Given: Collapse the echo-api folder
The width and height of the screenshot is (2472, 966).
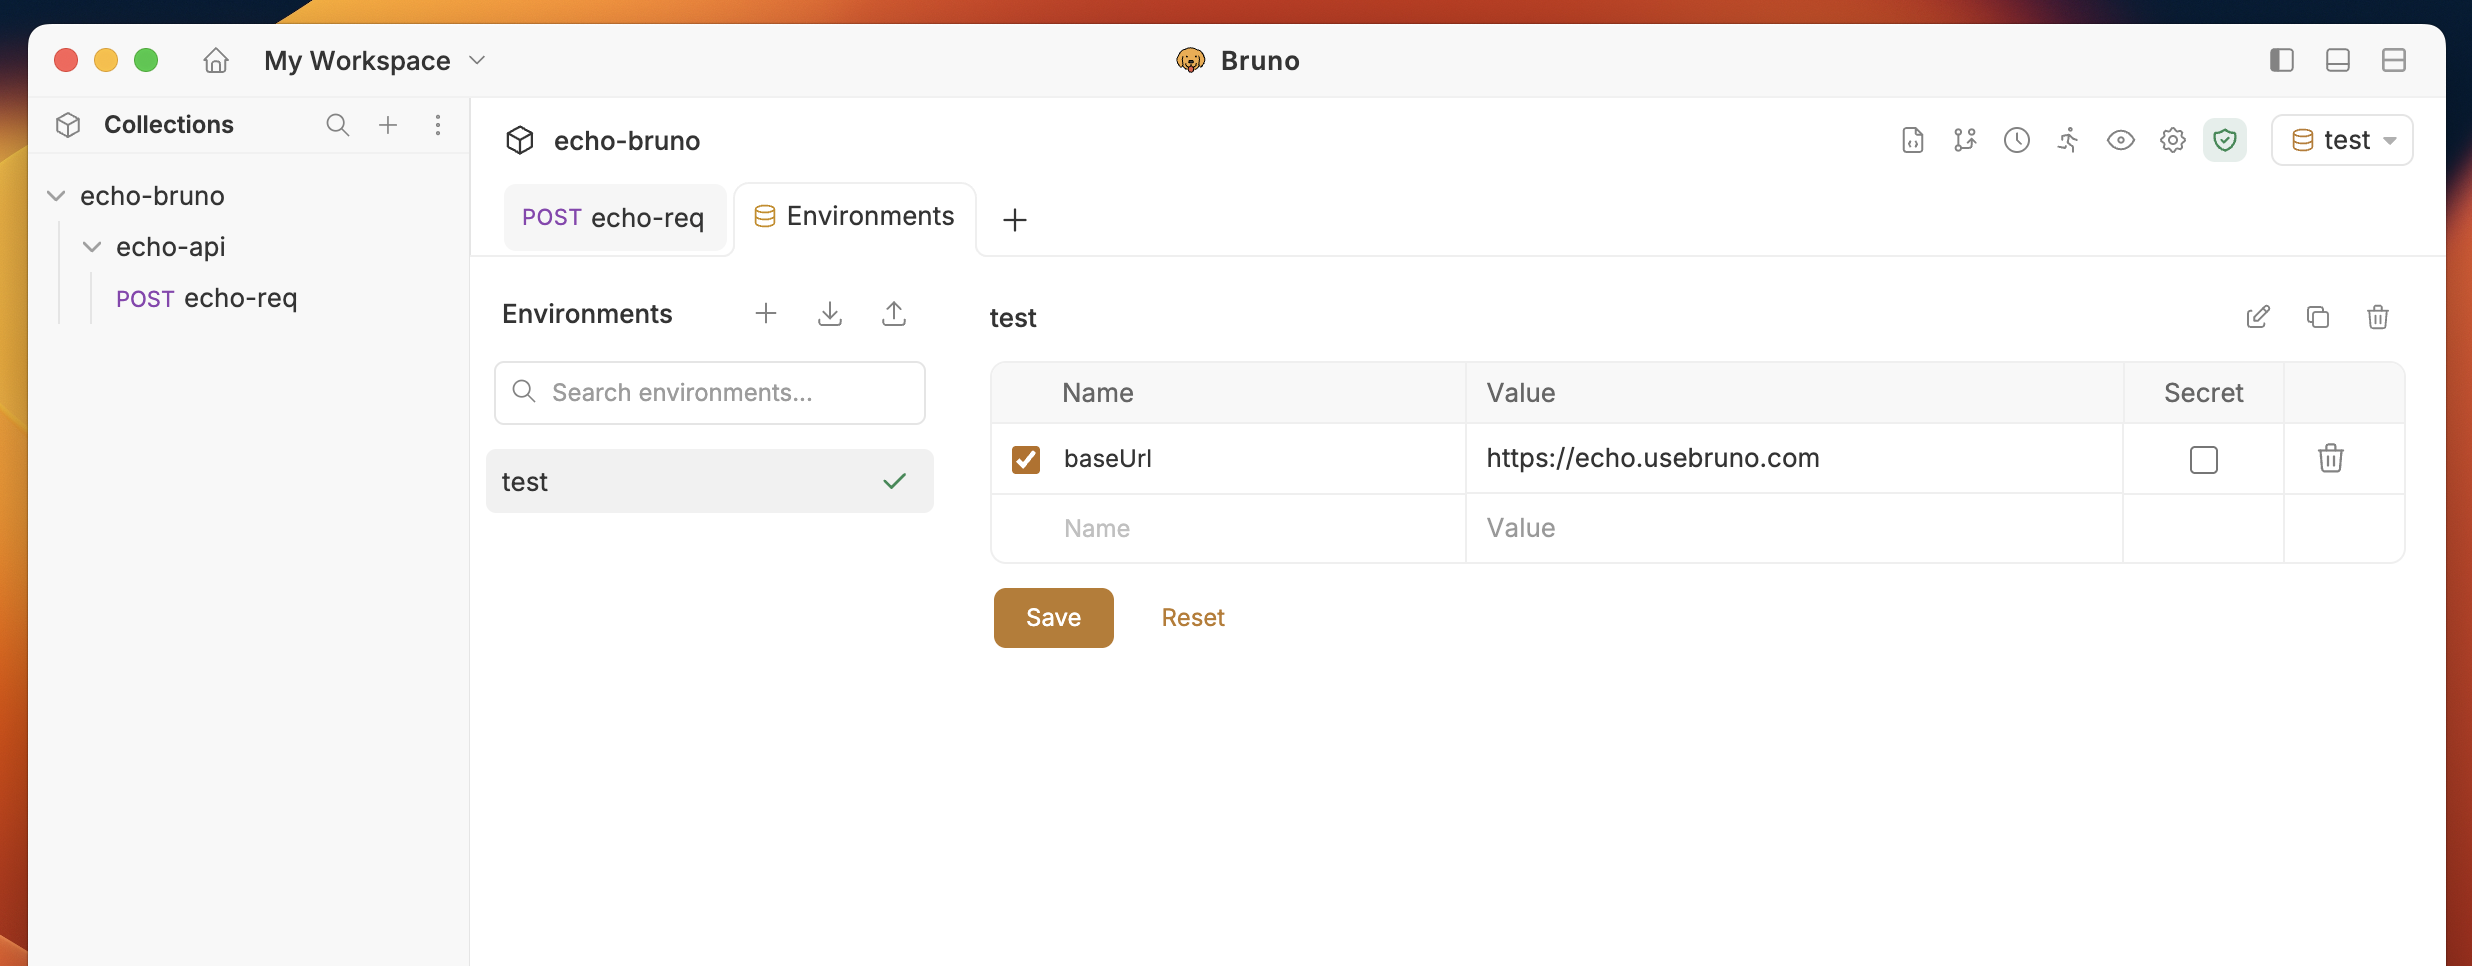Looking at the screenshot, I should point(92,247).
